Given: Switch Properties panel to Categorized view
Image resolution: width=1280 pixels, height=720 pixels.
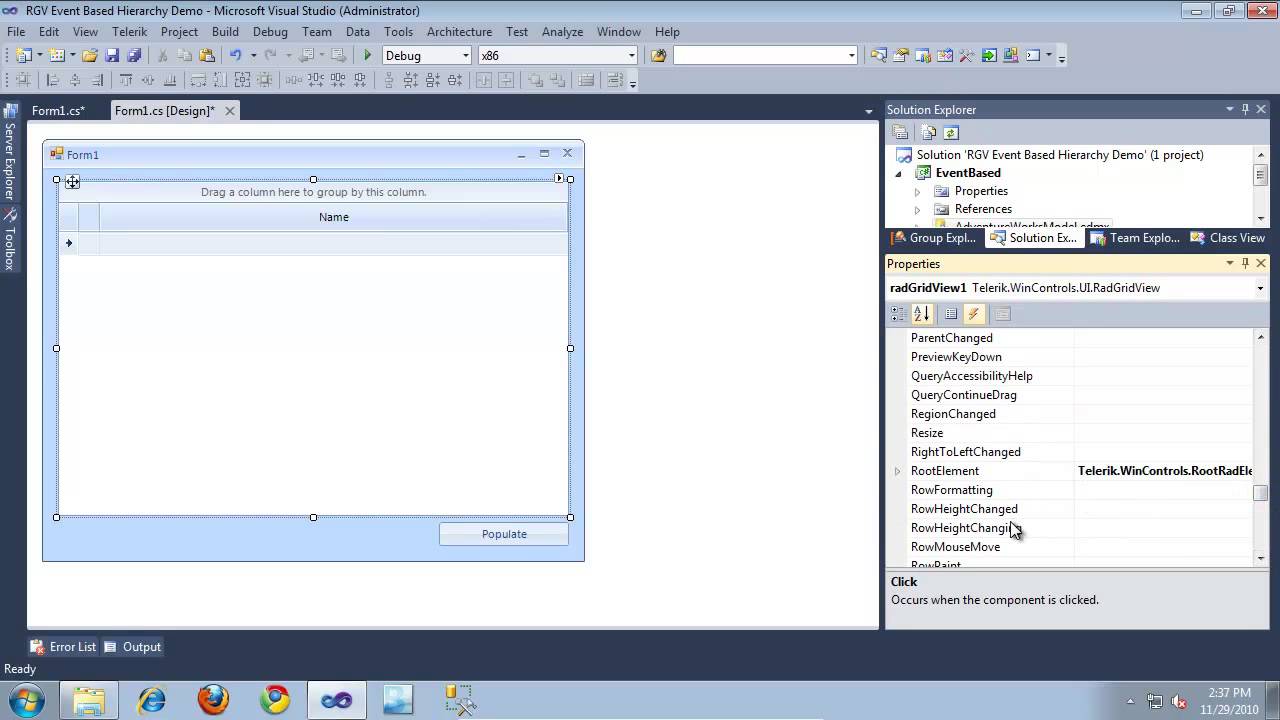Looking at the screenshot, I should [899, 314].
